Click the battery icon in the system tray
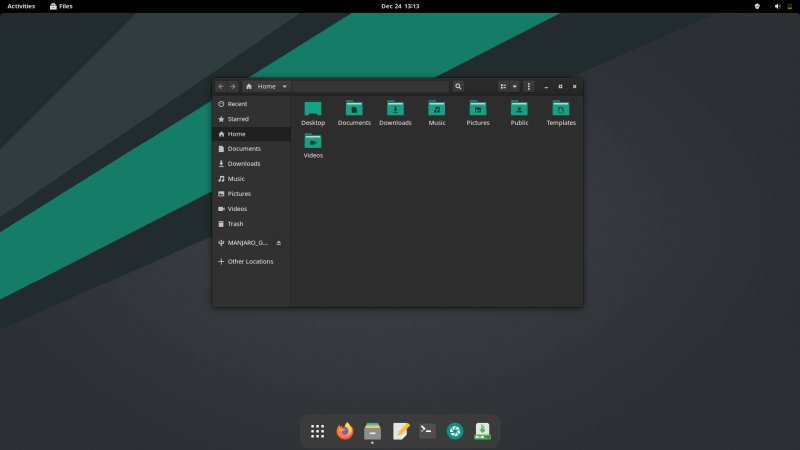 pos(789,6)
